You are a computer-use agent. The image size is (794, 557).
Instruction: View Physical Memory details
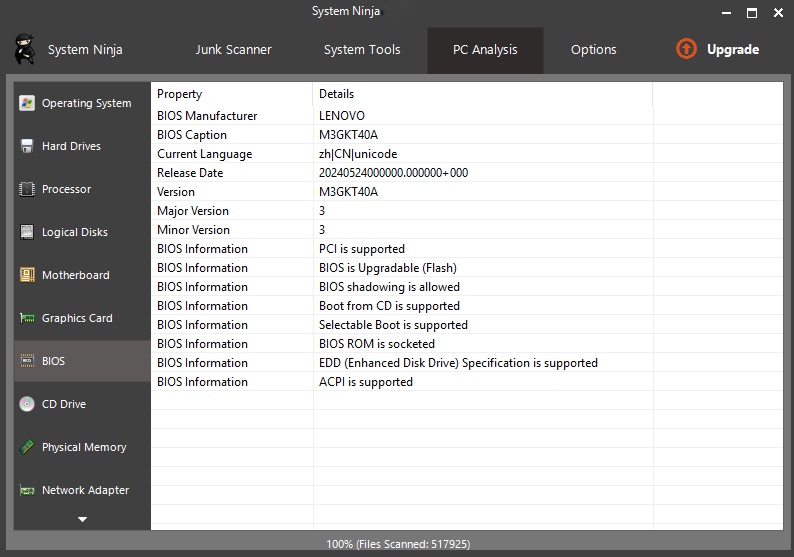[x=84, y=447]
